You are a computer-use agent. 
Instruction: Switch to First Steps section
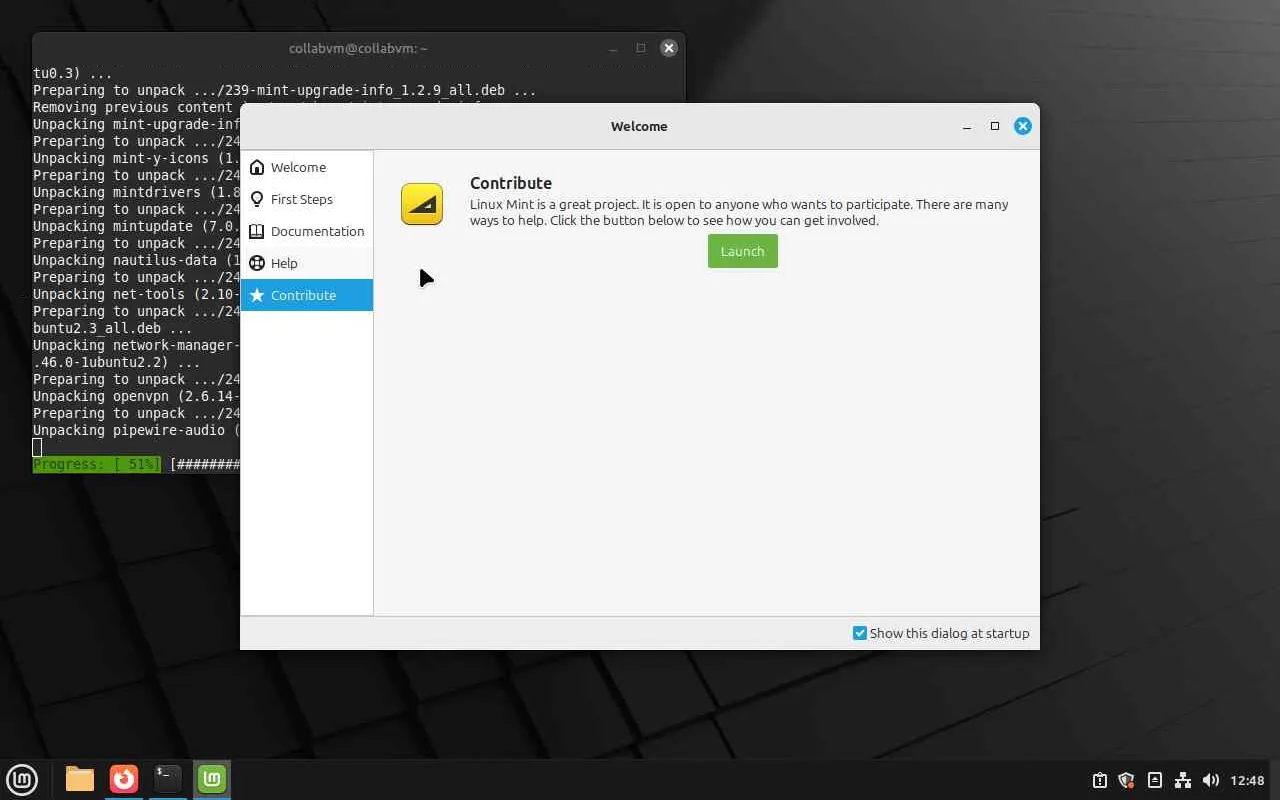[x=306, y=199]
